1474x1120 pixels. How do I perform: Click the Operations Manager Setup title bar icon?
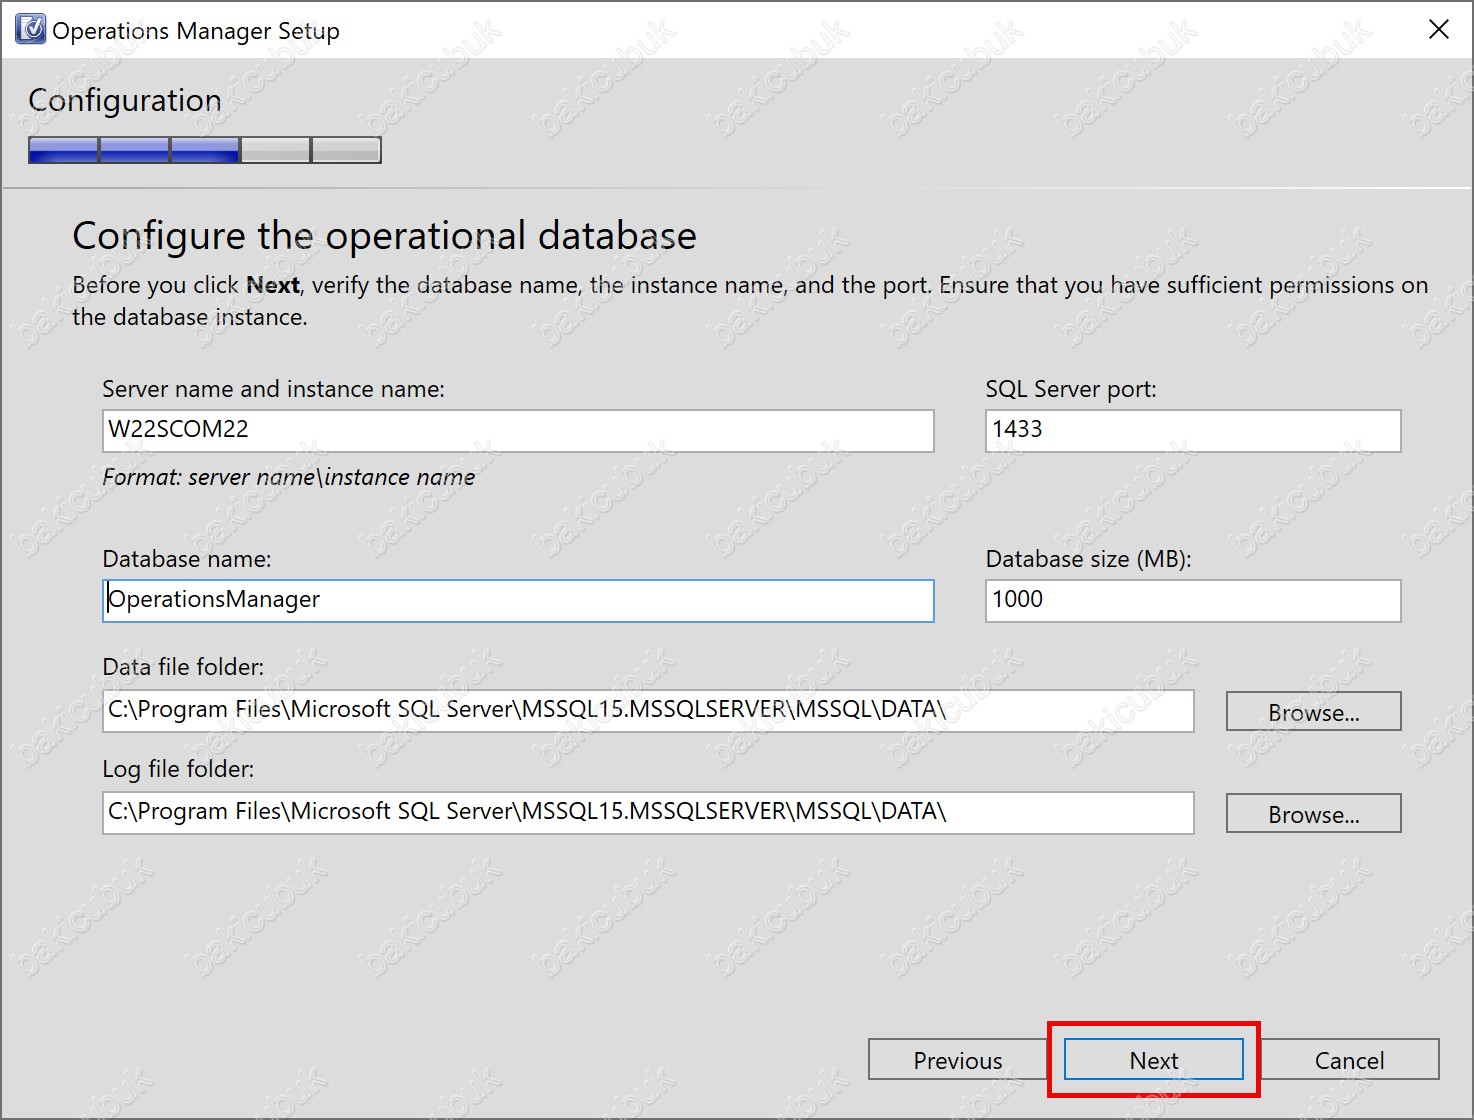click(x=31, y=30)
